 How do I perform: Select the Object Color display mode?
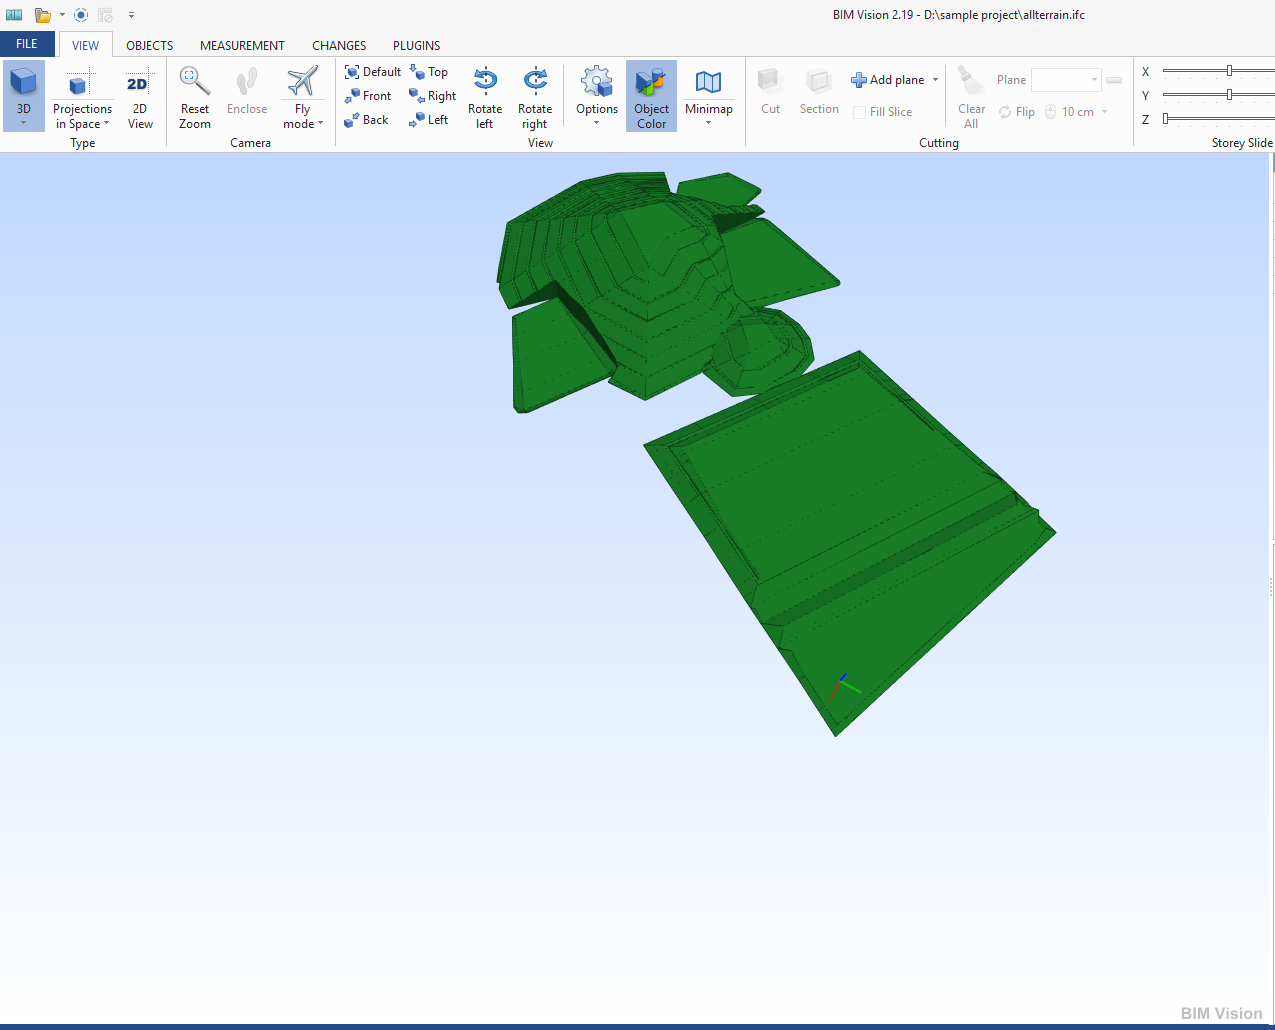pos(651,95)
